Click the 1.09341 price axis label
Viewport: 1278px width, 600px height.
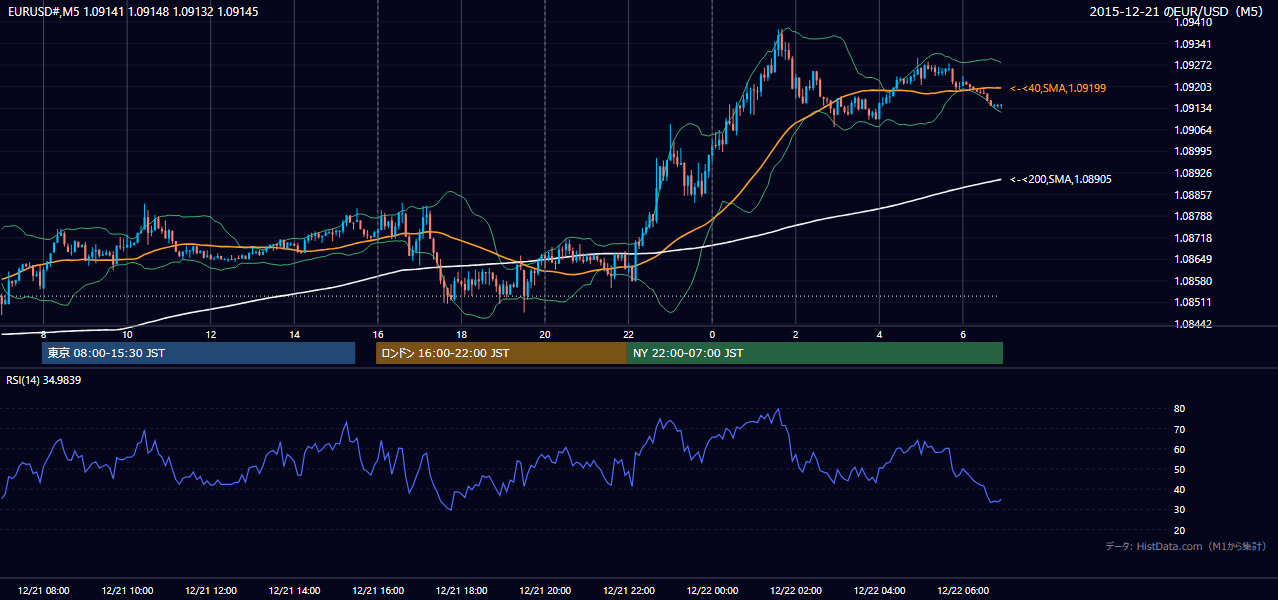[x=1193, y=44]
